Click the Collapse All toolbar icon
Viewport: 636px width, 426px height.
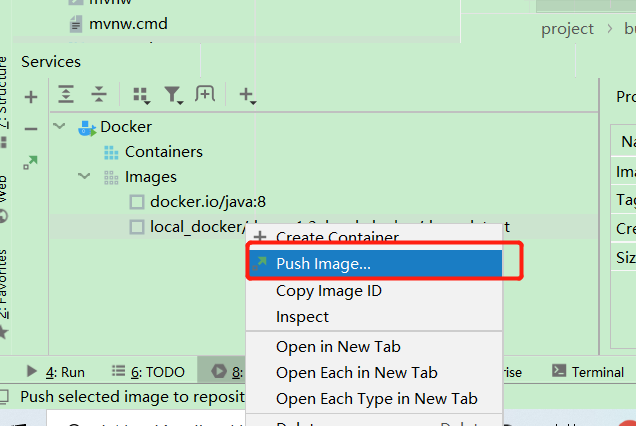(x=99, y=94)
